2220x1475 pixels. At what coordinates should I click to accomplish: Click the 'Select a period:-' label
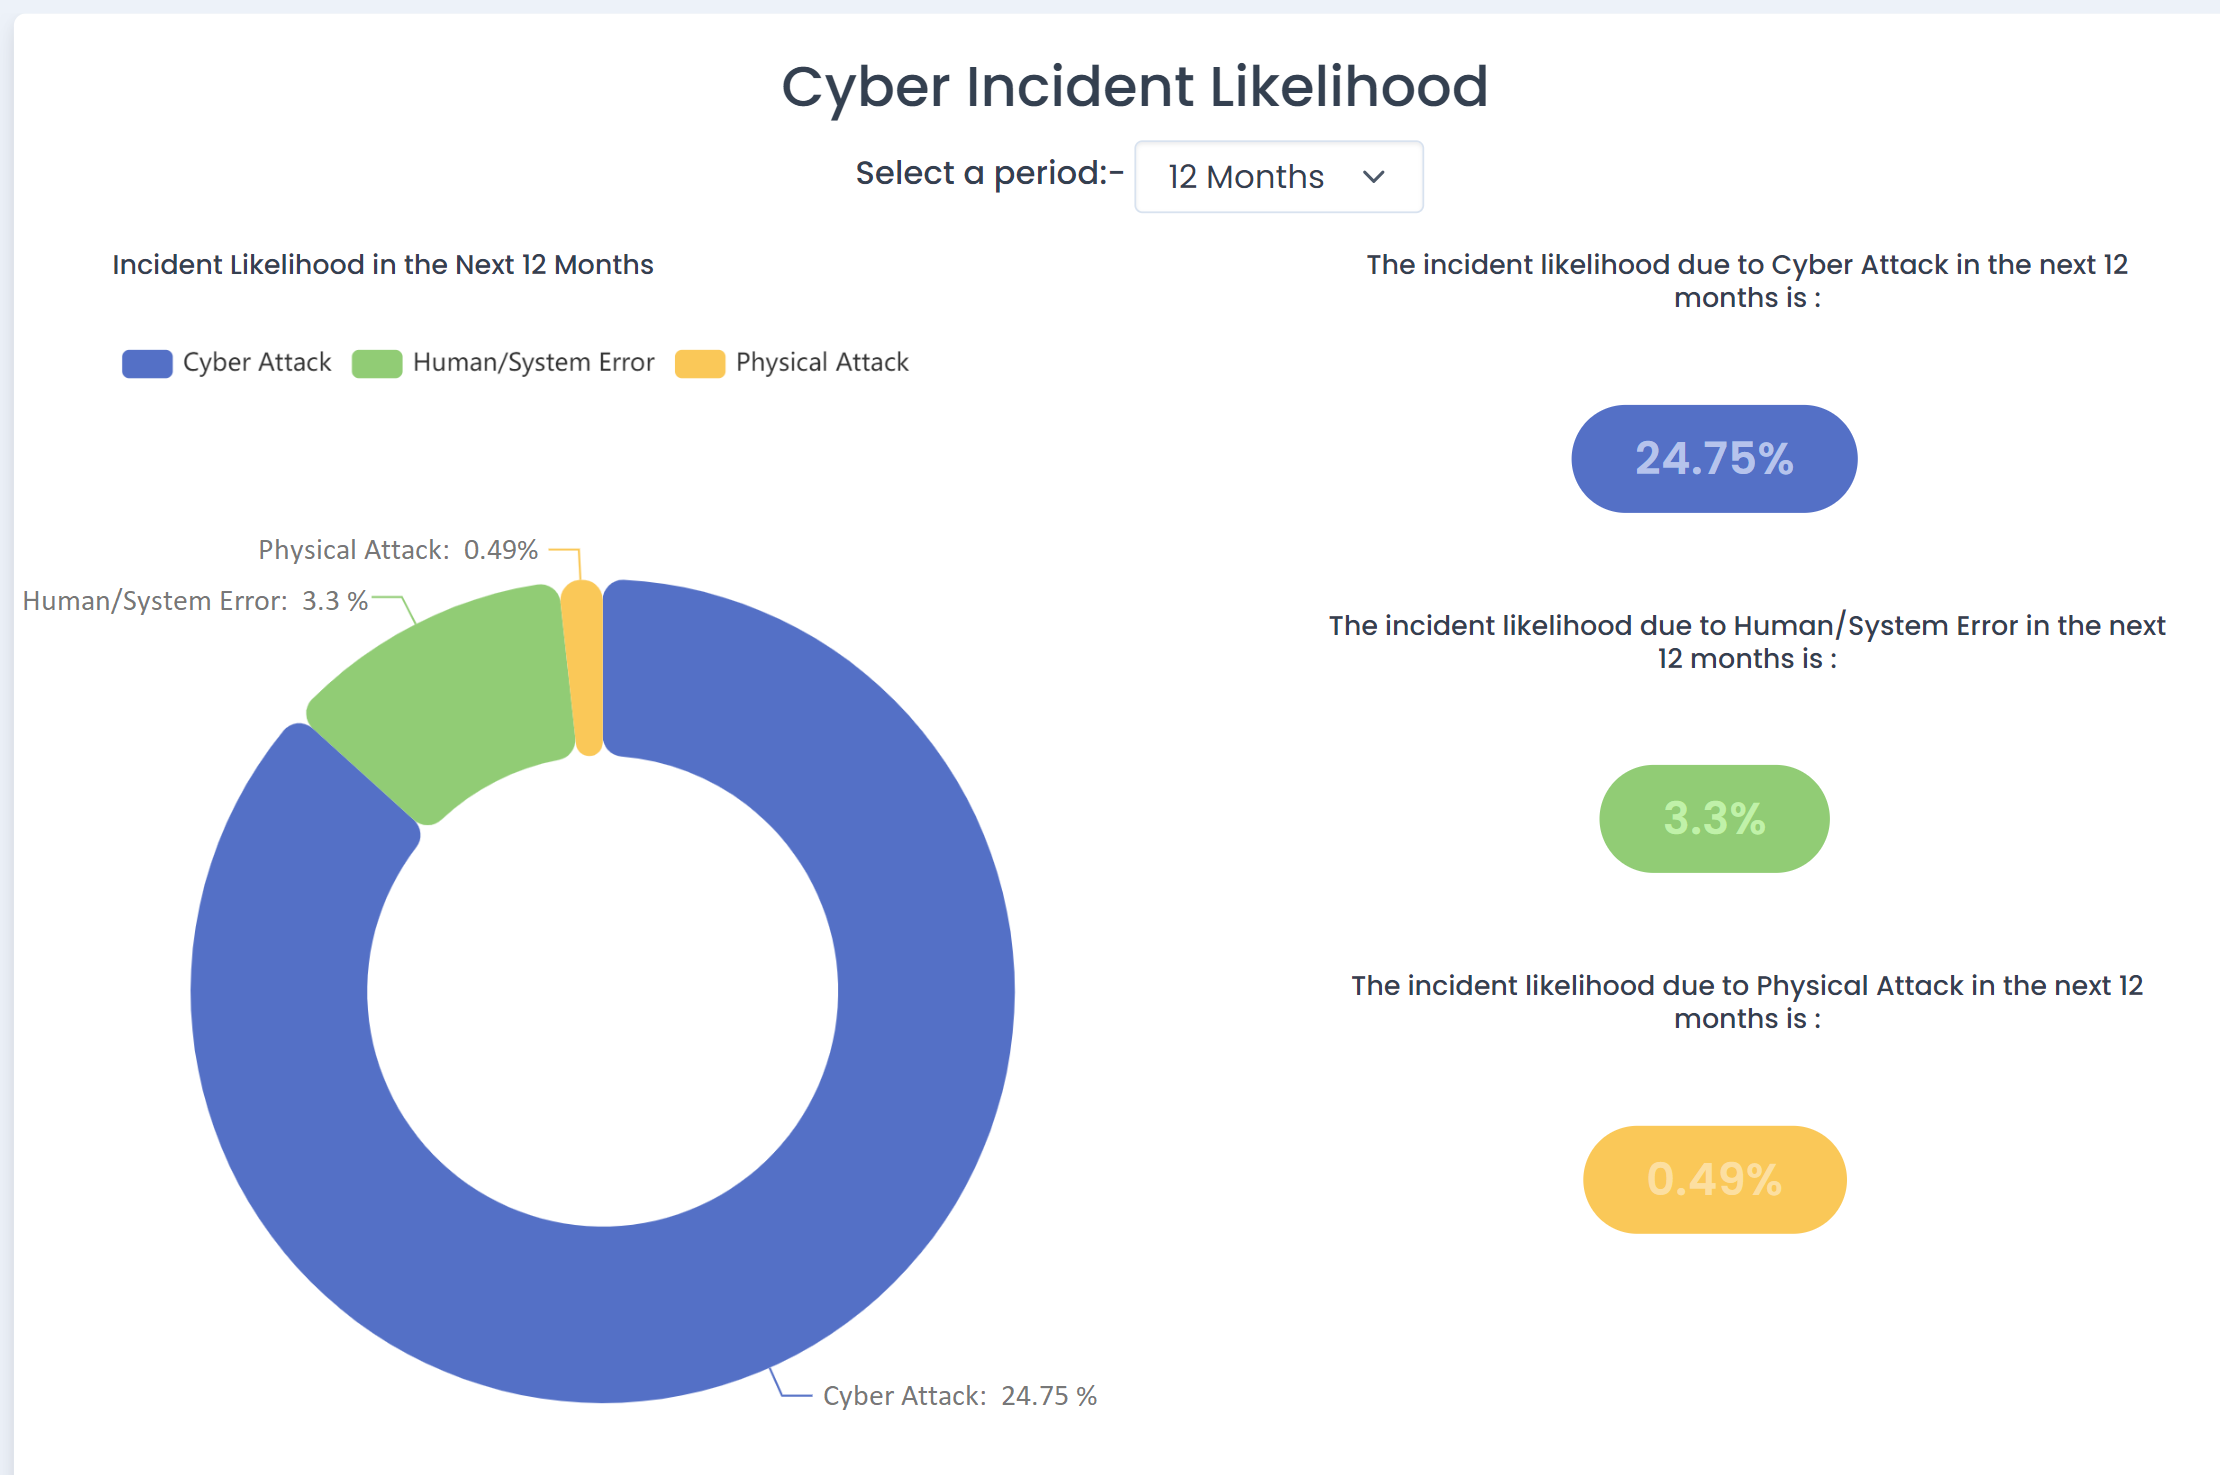(x=989, y=174)
